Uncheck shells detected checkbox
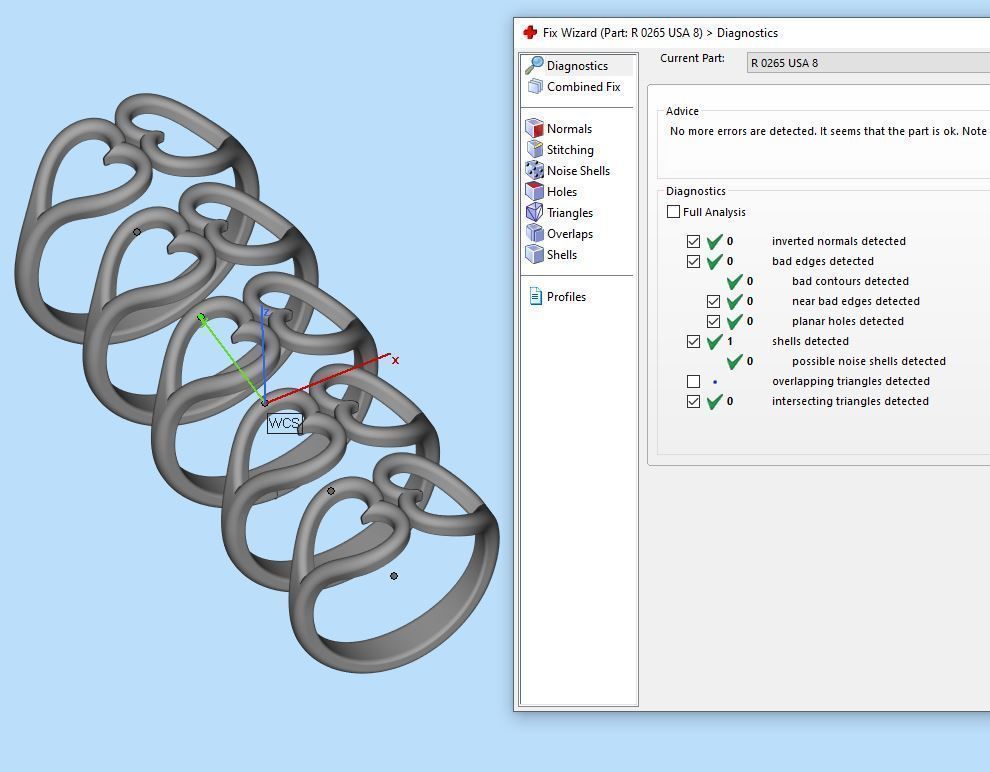 [x=693, y=341]
